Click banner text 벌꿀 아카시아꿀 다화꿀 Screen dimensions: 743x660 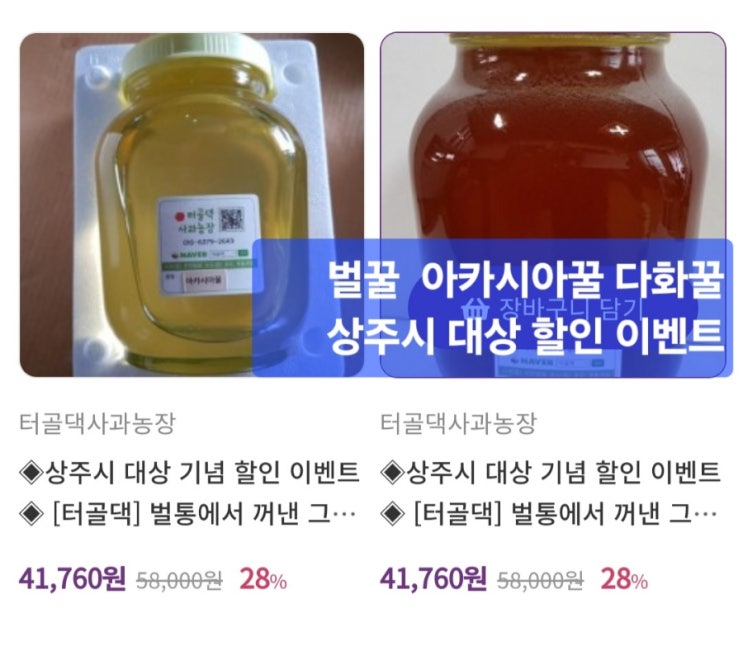(526, 280)
